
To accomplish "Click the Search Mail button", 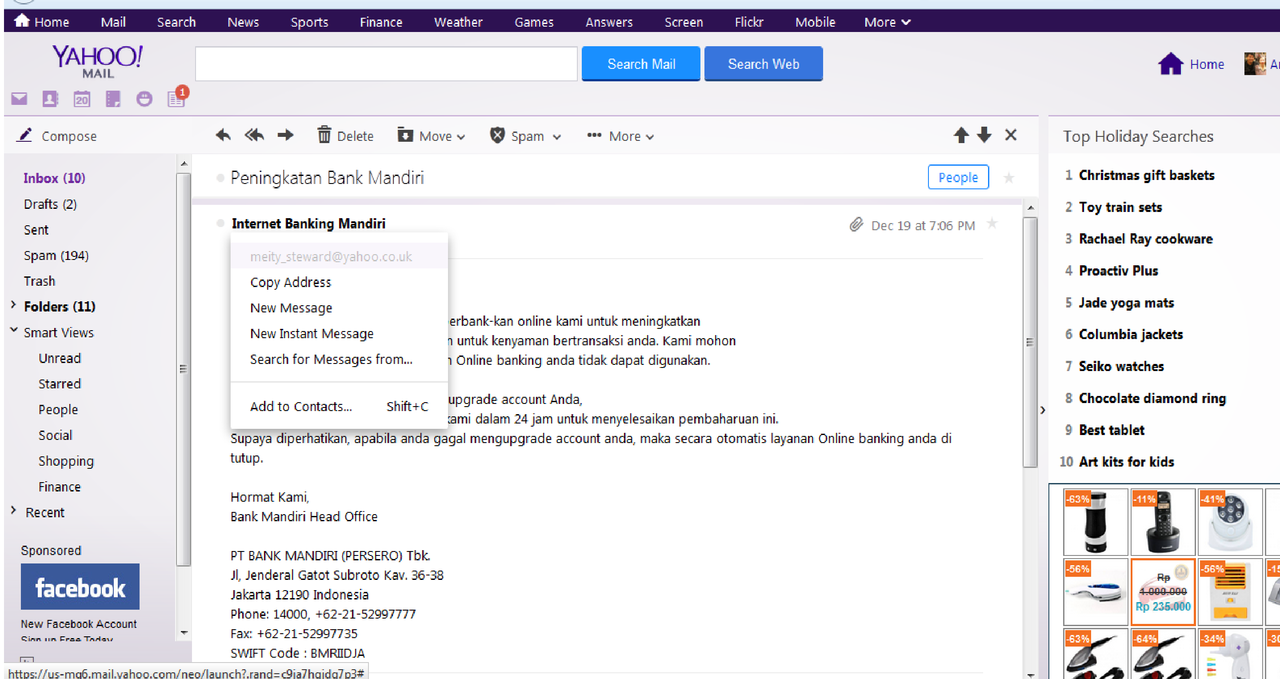I will tap(641, 64).
